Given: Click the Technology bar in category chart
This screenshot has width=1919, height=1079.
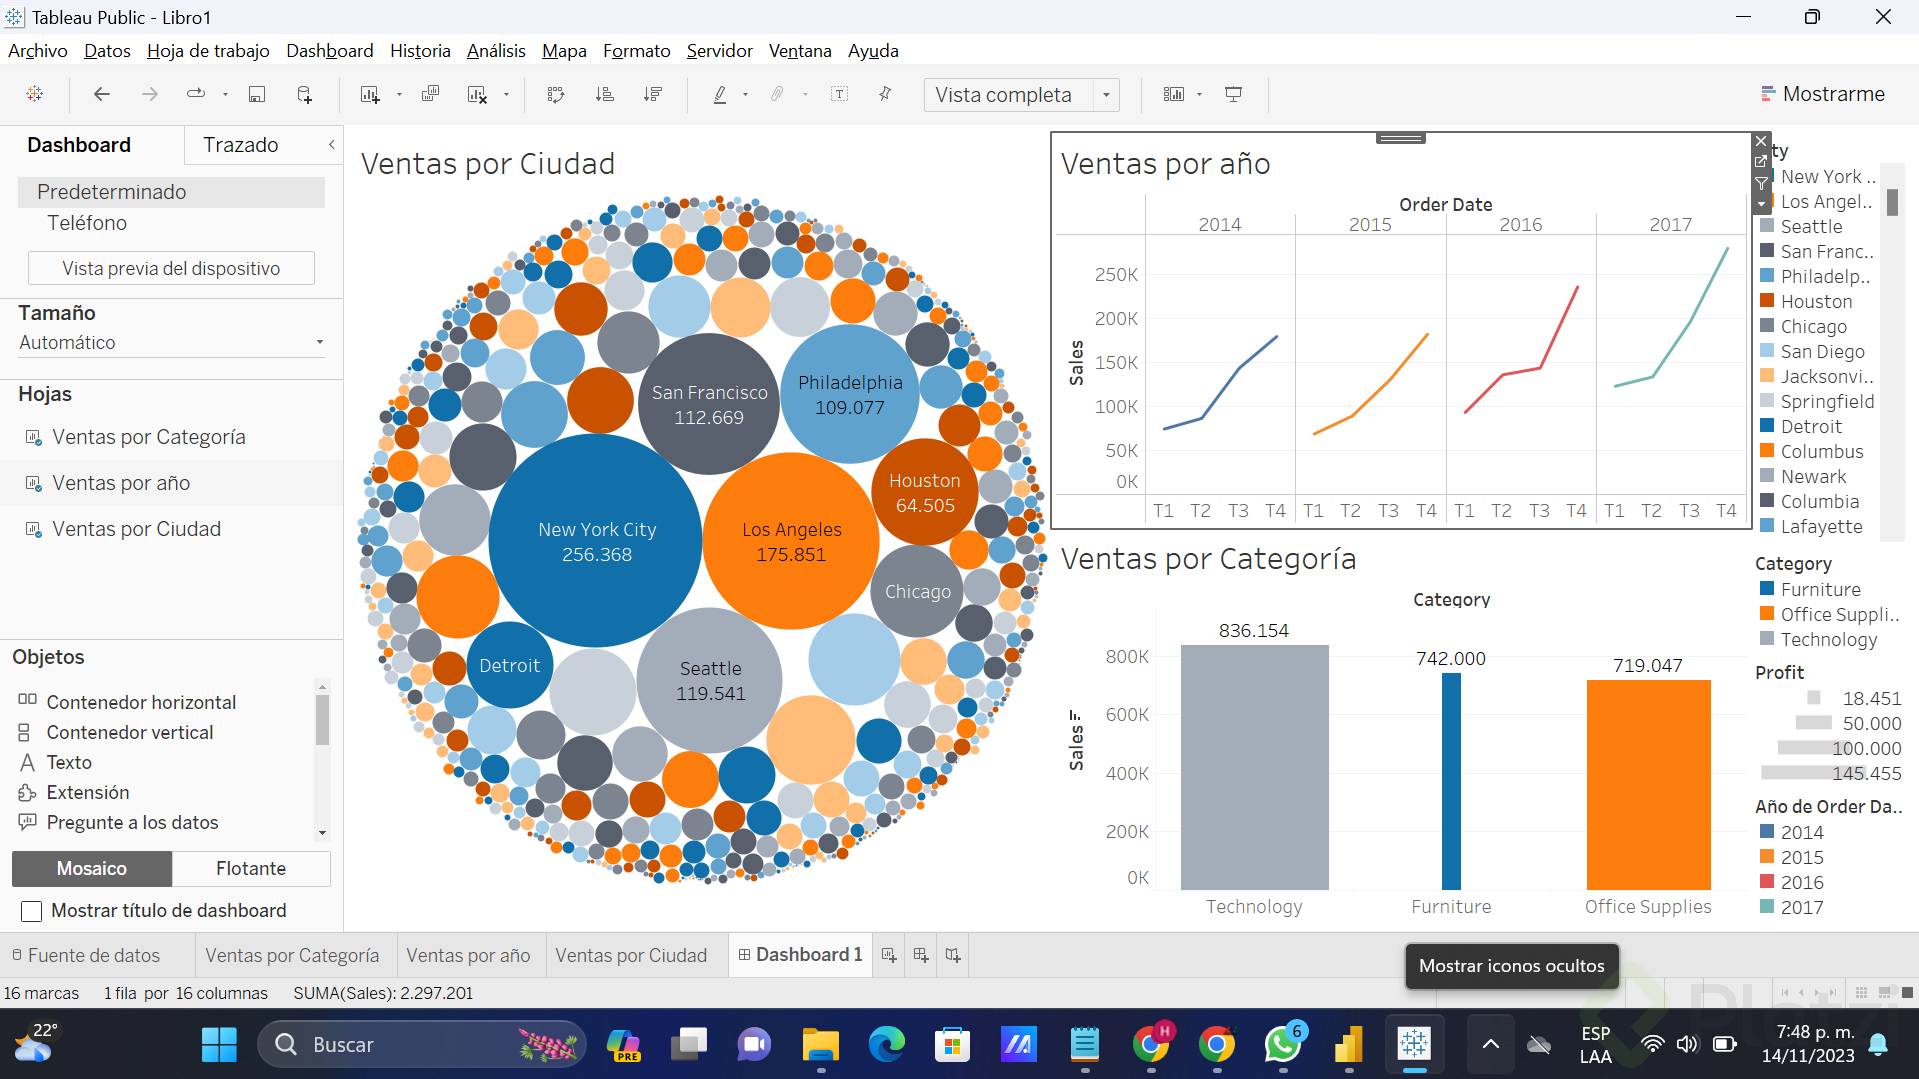Looking at the screenshot, I should click(x=1254, y=767).
